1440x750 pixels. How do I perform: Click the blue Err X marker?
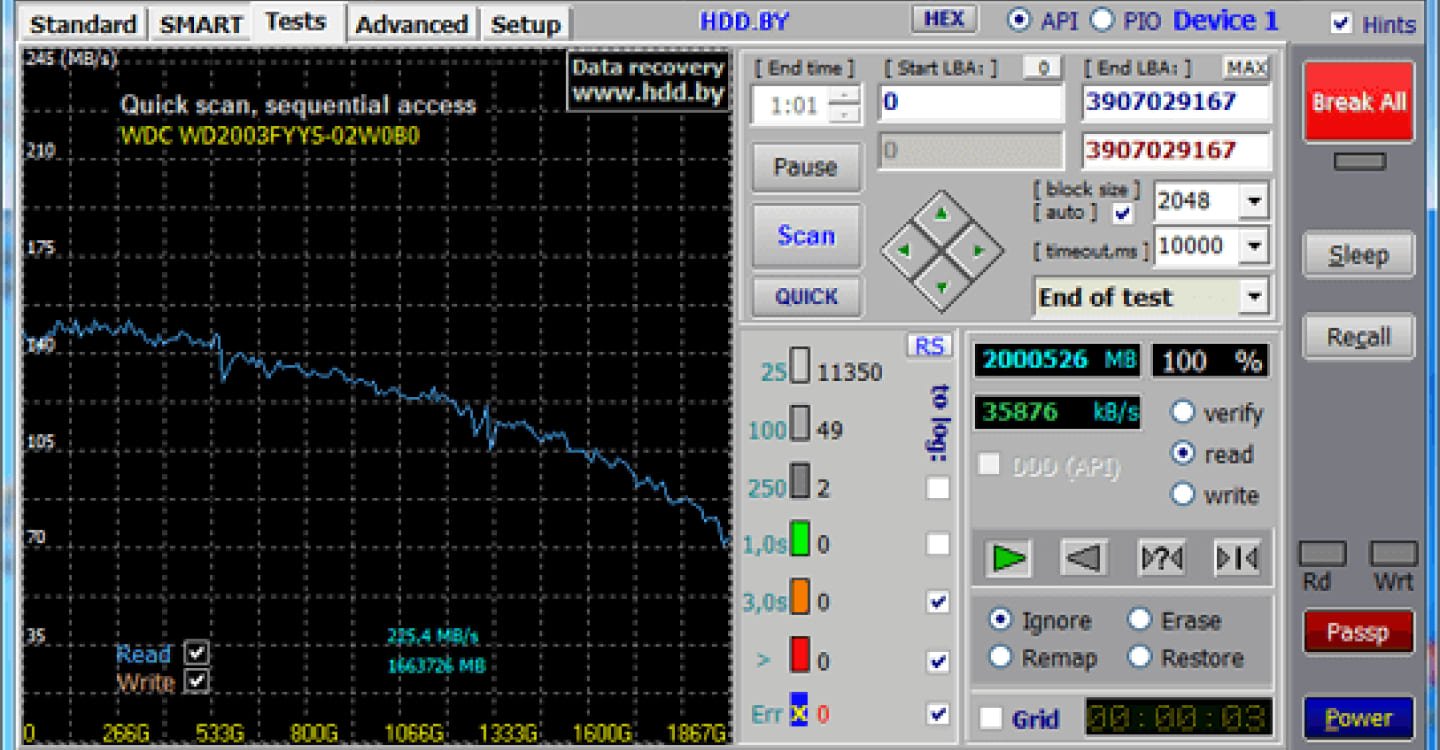point(799,709)
